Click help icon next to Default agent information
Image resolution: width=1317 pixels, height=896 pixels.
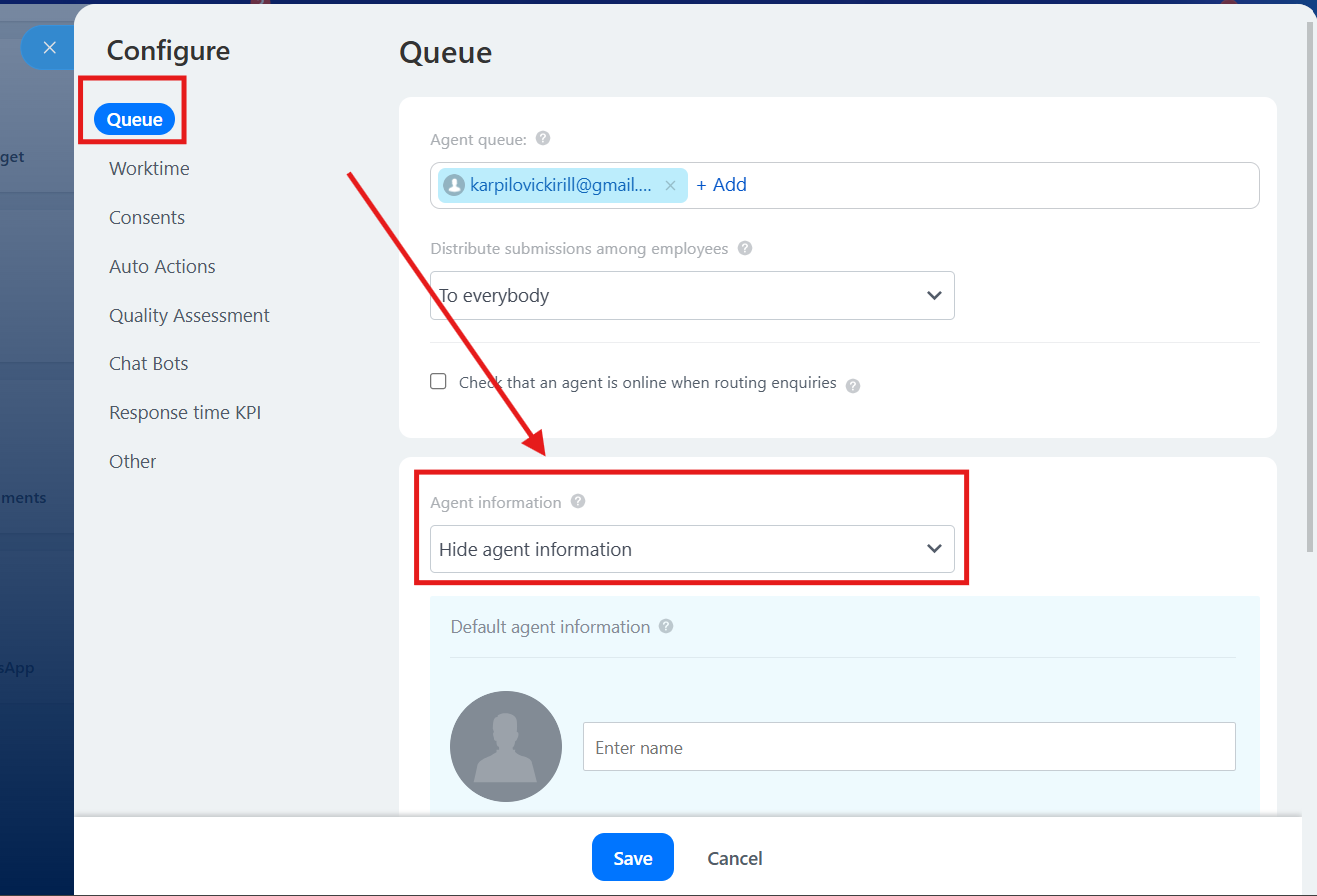point(666,627)
